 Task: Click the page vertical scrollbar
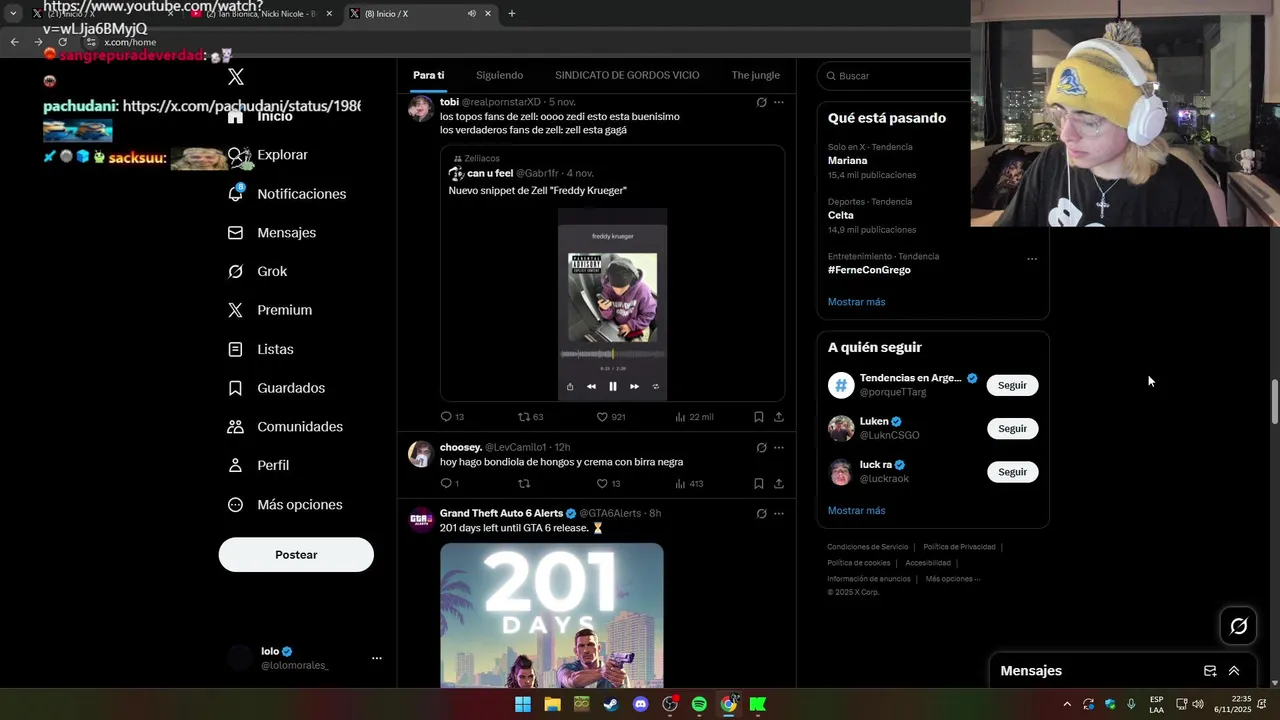(x=1274, y=402)
